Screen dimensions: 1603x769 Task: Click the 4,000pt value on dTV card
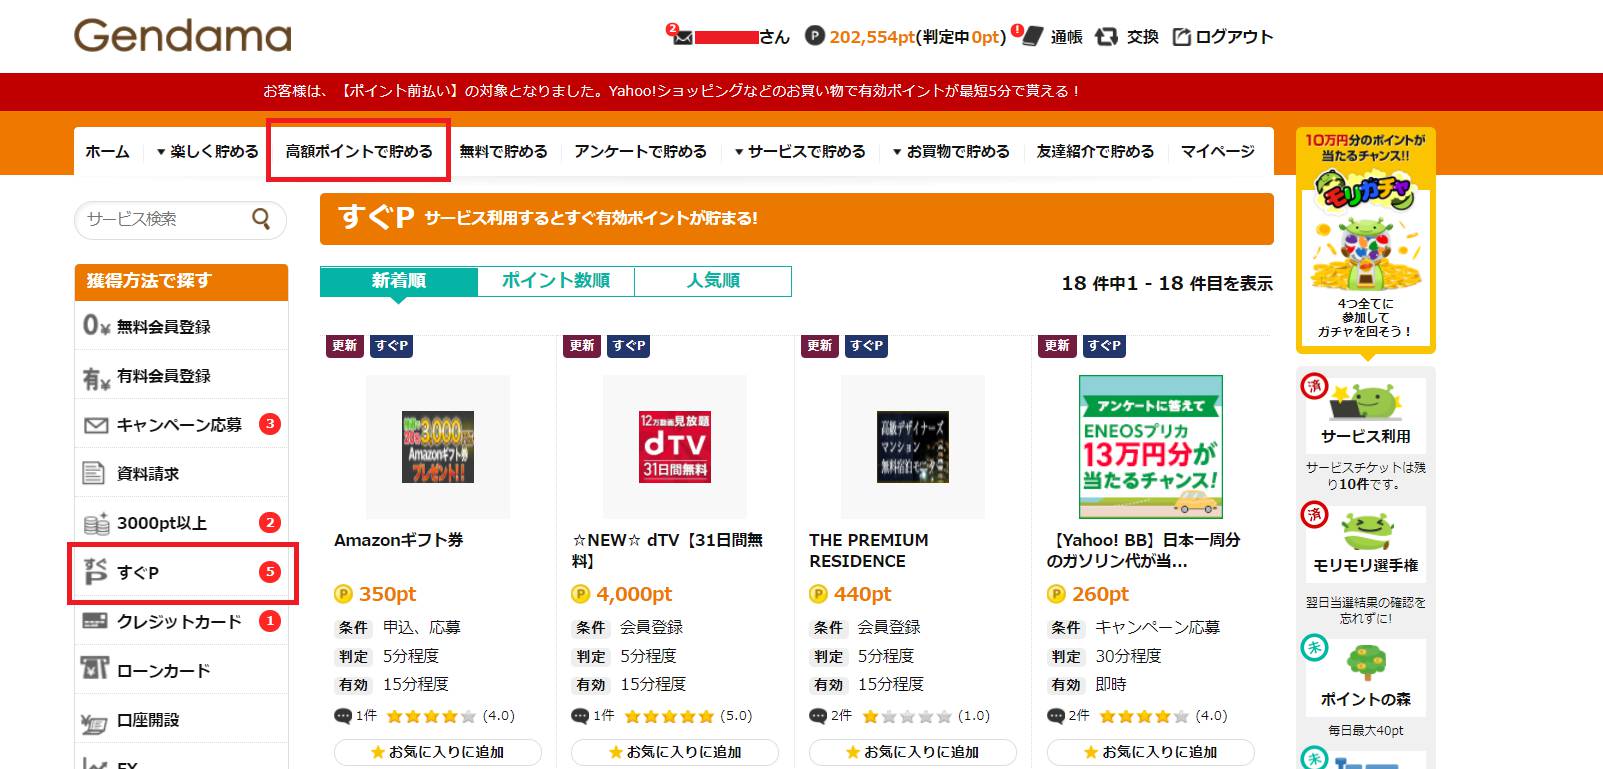click(x=634, y=594)
